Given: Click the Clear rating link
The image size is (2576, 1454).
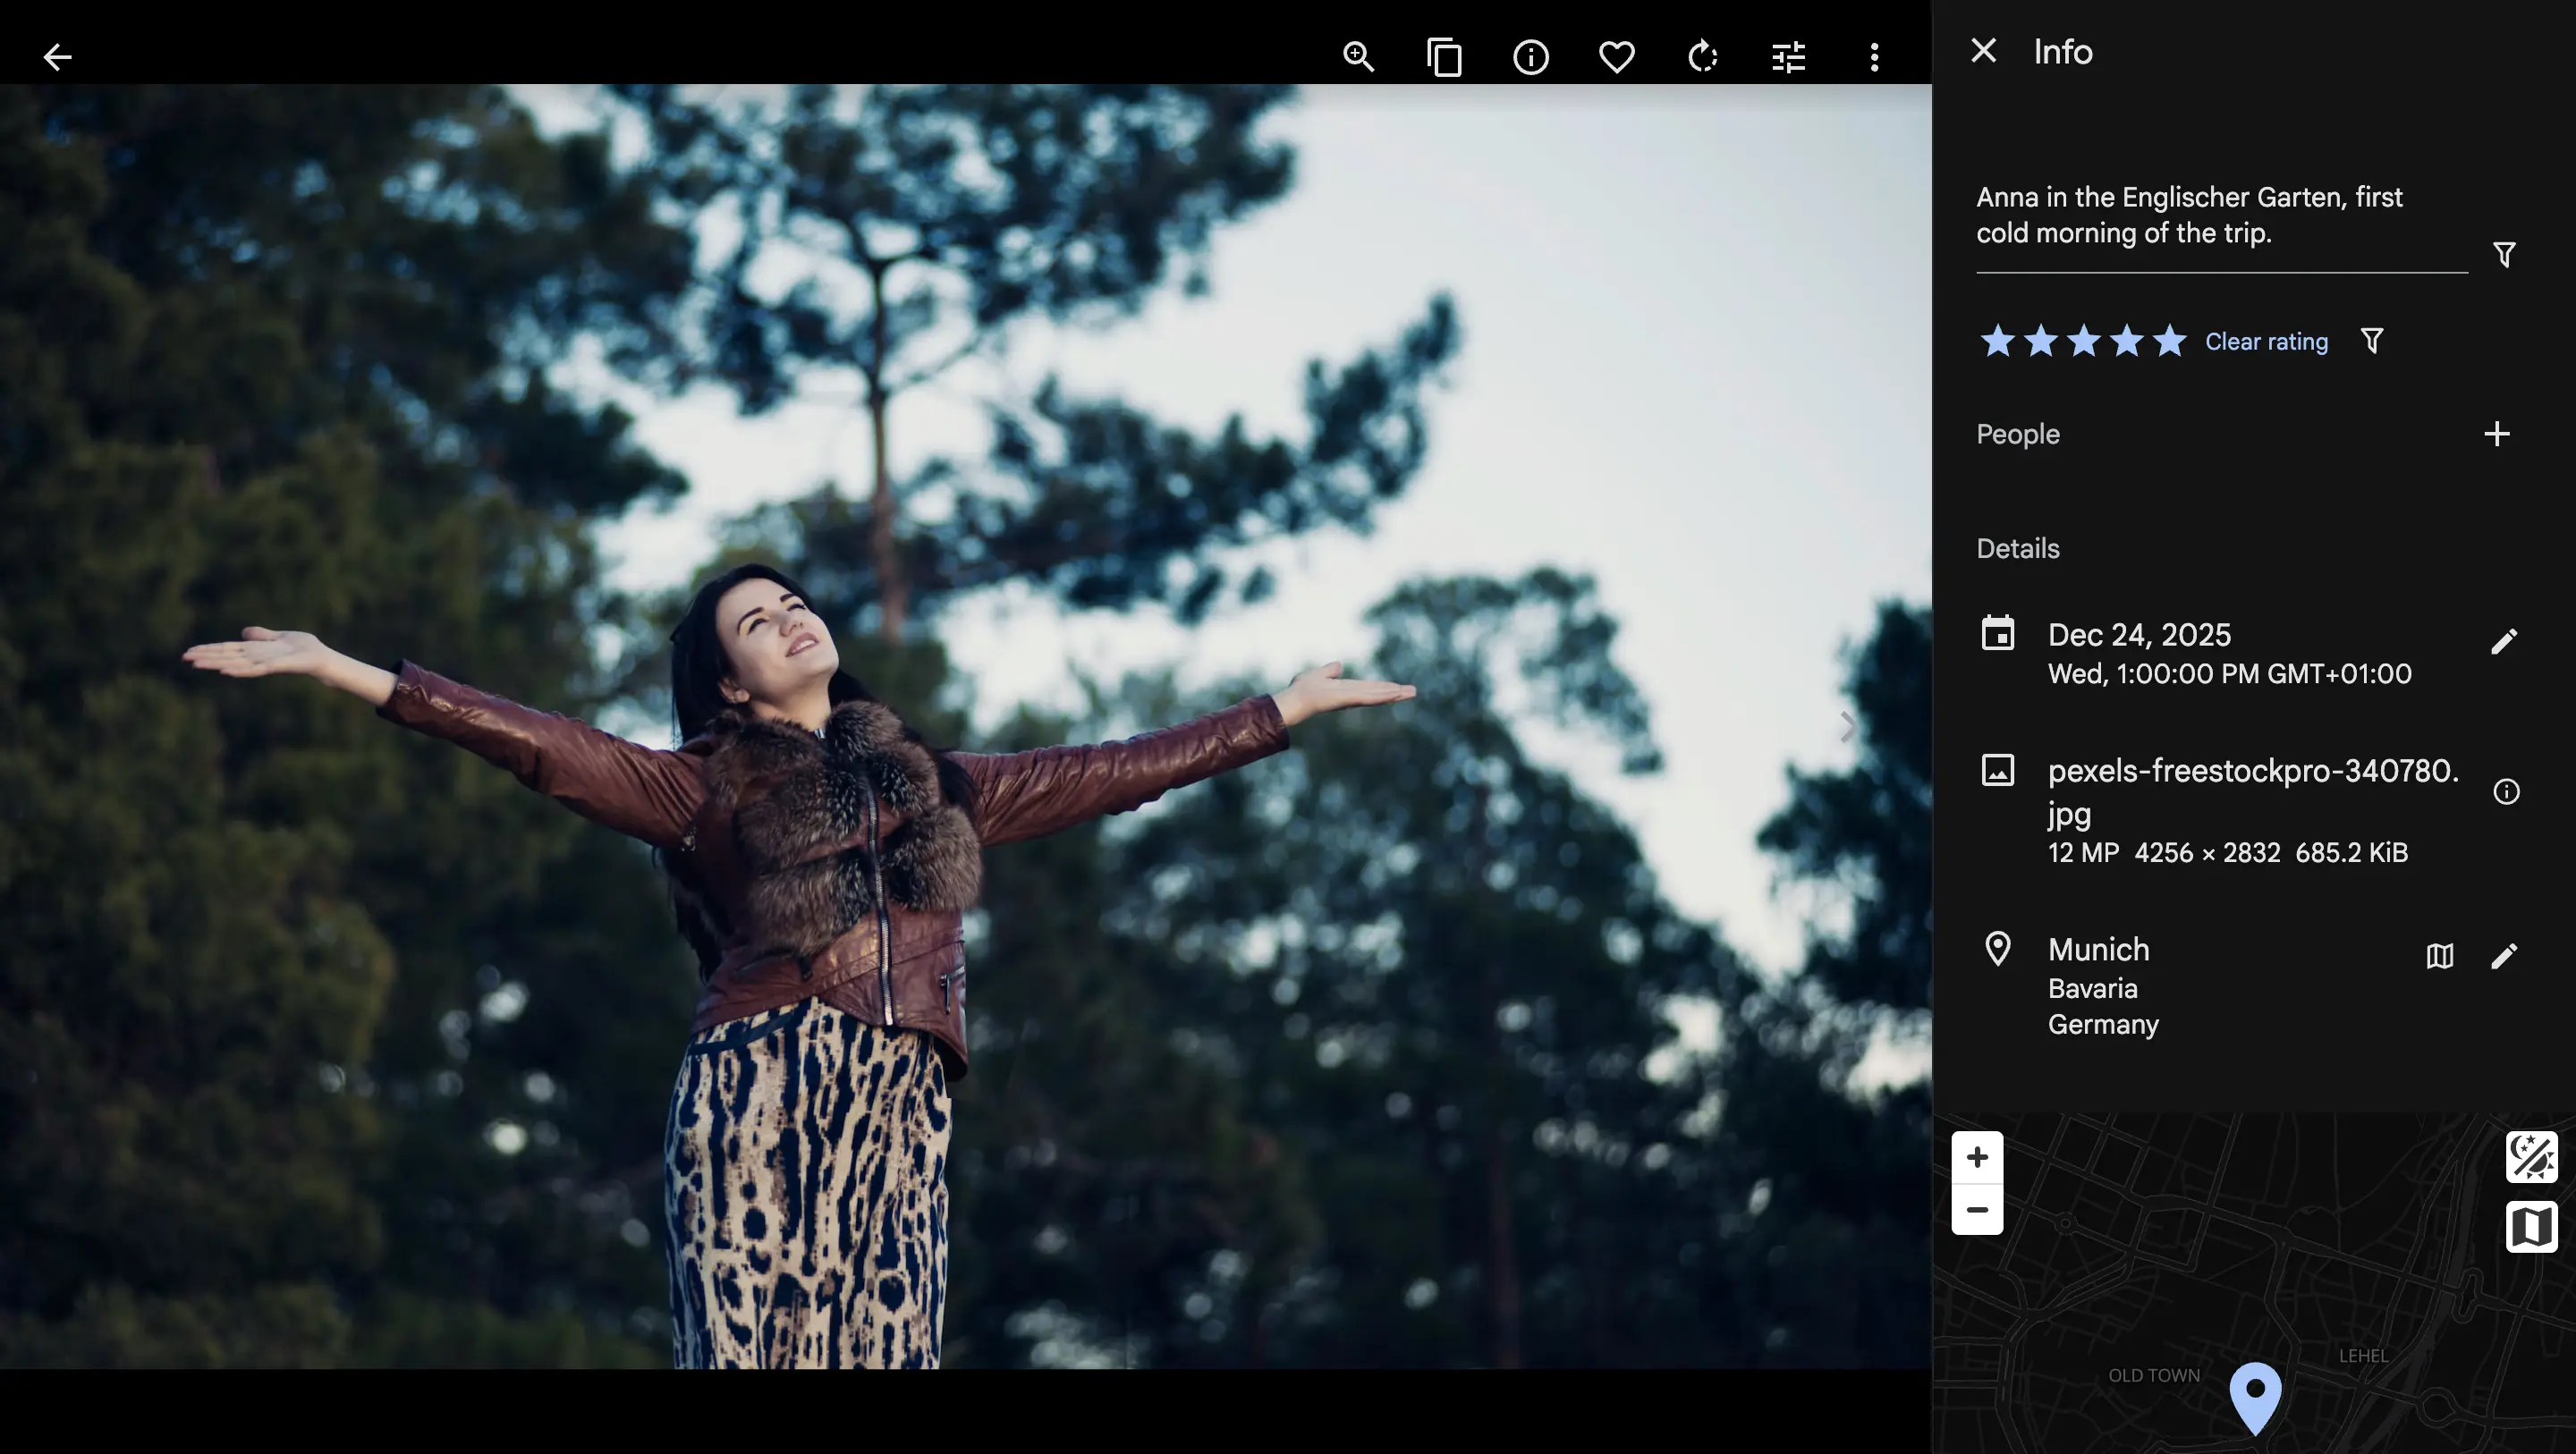Looking at the screenshot, I should (2266, 342).
